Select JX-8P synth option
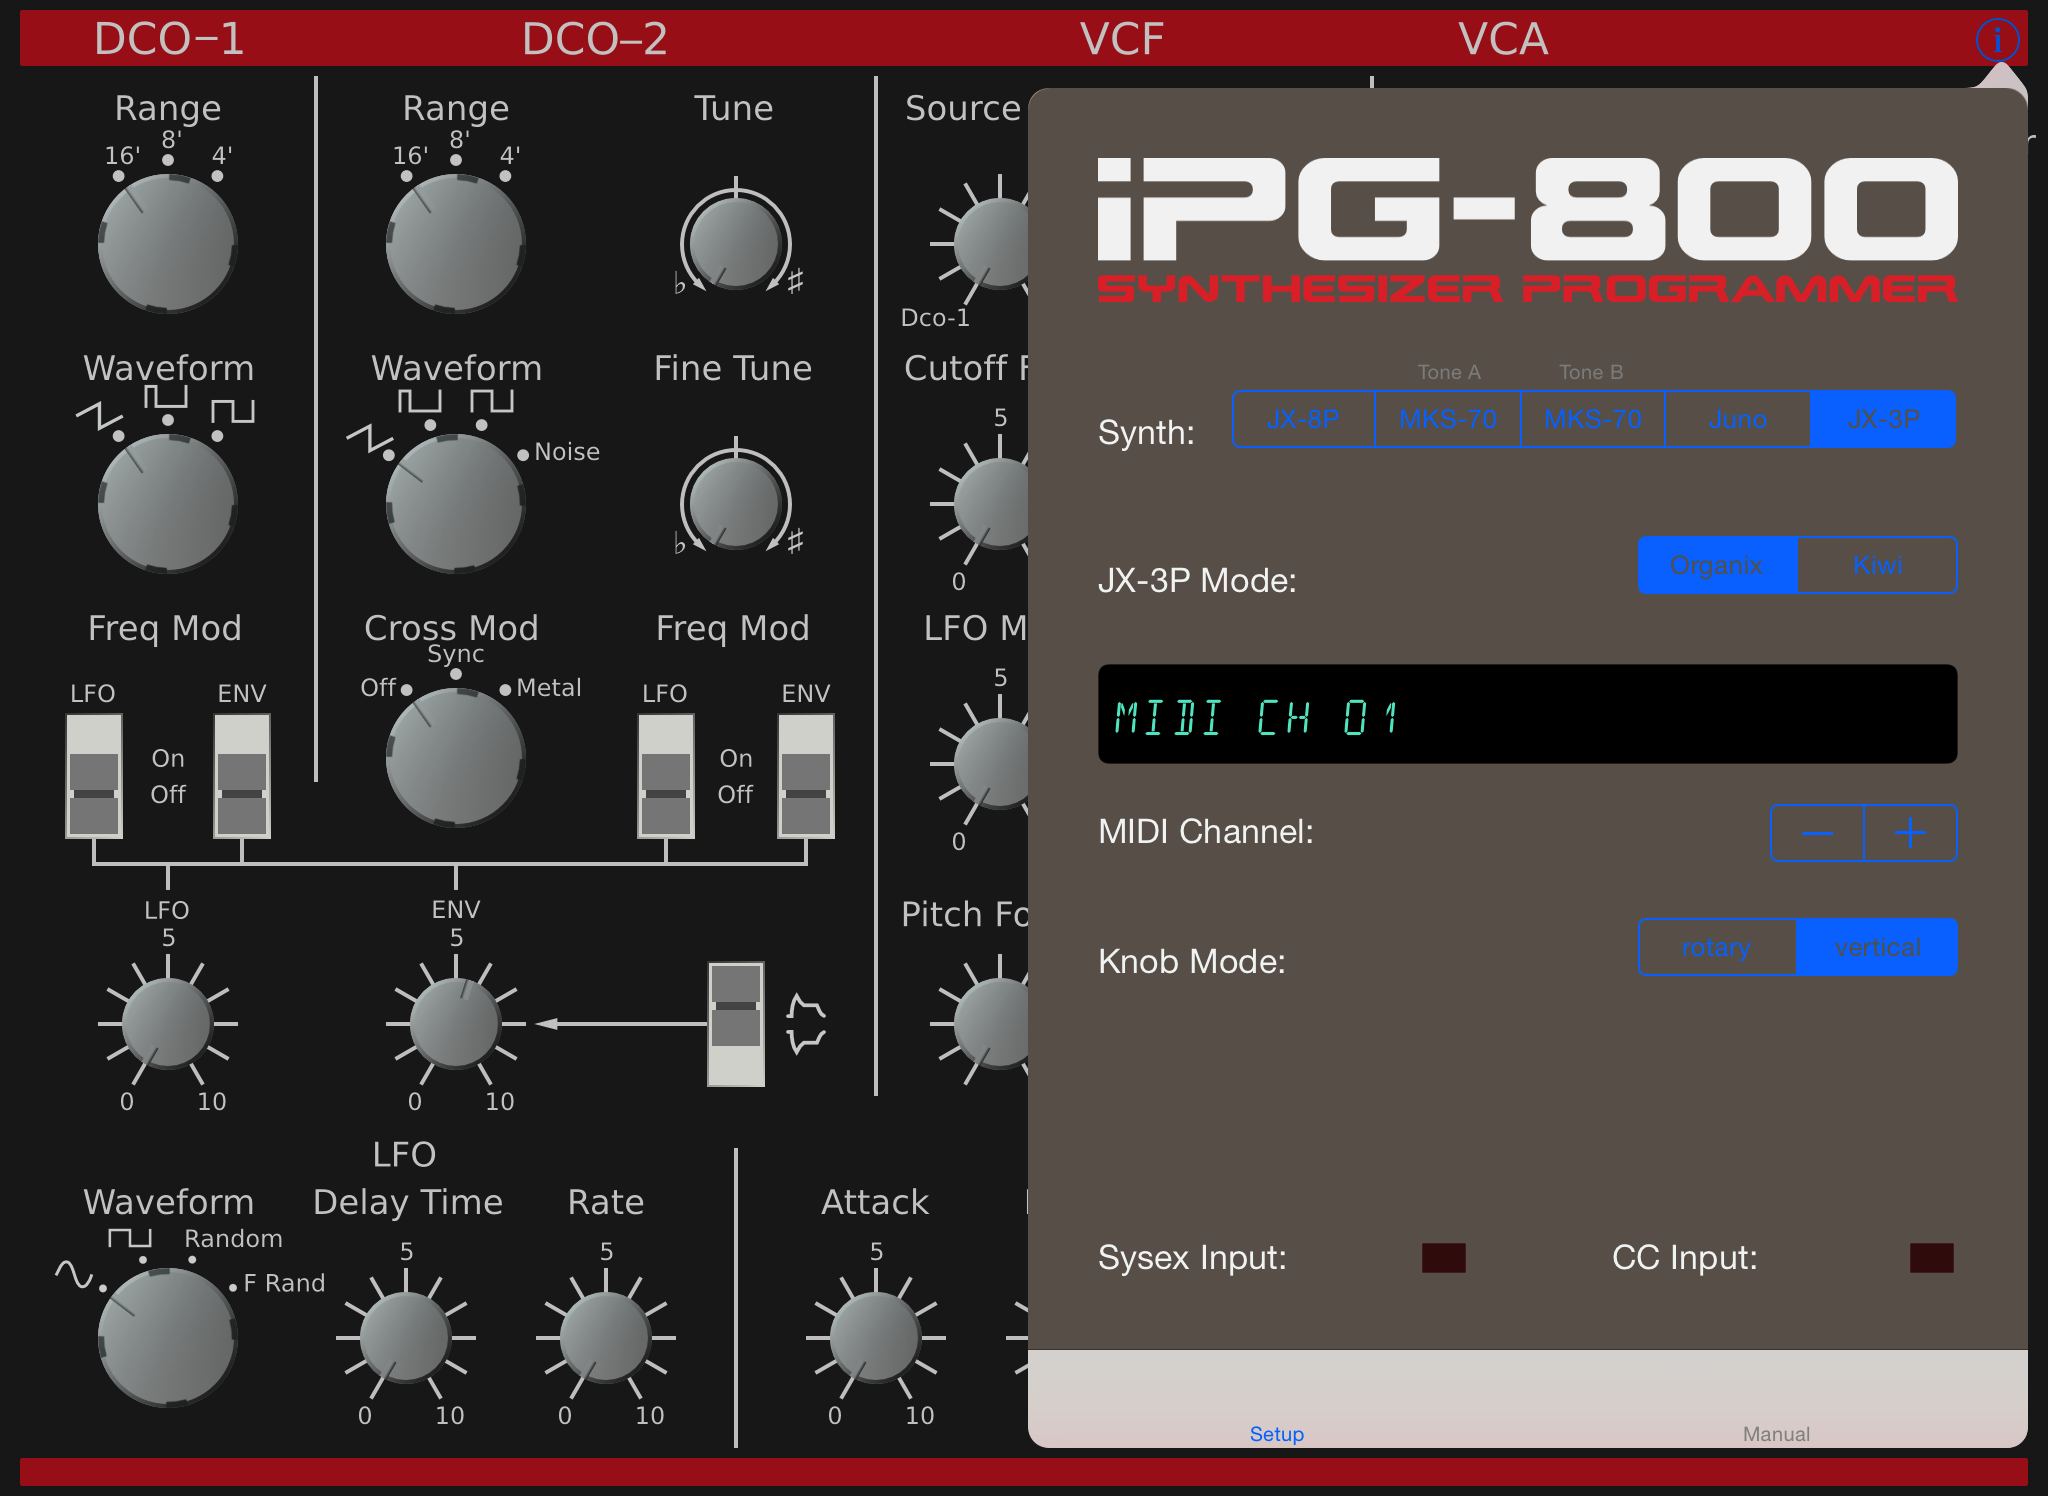Image resolution: width=2048 pixels, height=1496 pixels. 1303,419
